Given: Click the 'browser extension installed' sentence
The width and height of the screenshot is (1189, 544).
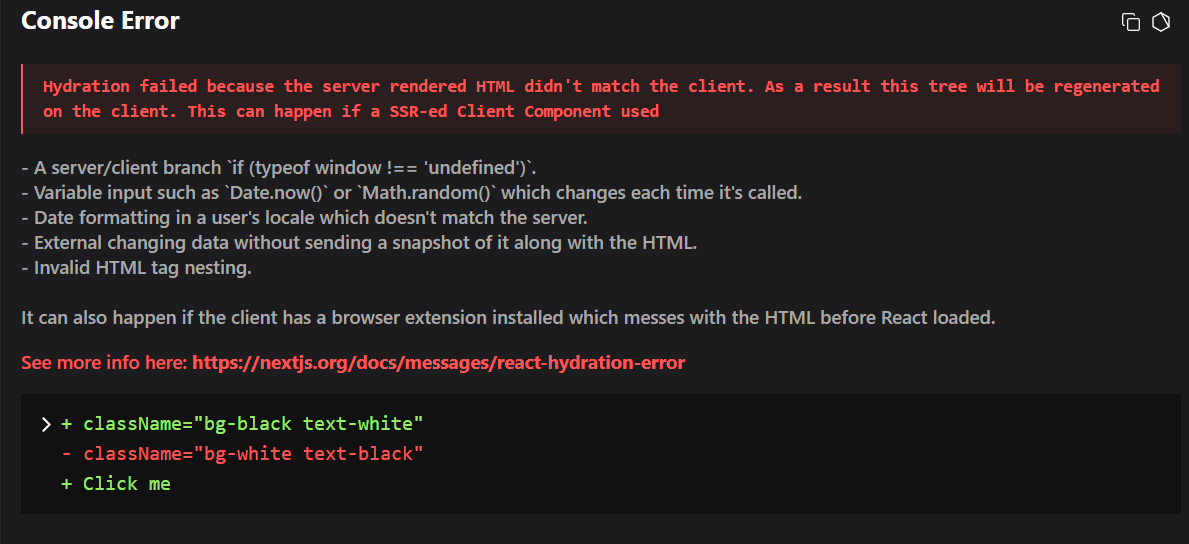Looking at the screenshot, I should coord(508,317).
